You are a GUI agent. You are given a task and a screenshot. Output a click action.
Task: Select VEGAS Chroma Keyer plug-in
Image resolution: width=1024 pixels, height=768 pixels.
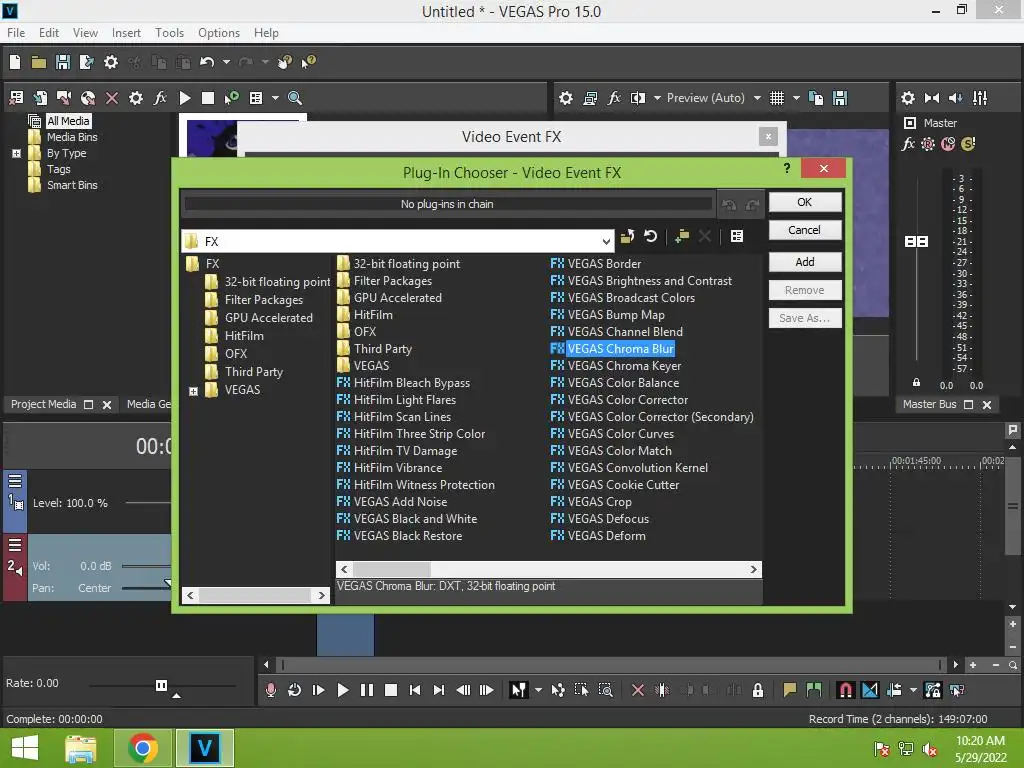616,366
